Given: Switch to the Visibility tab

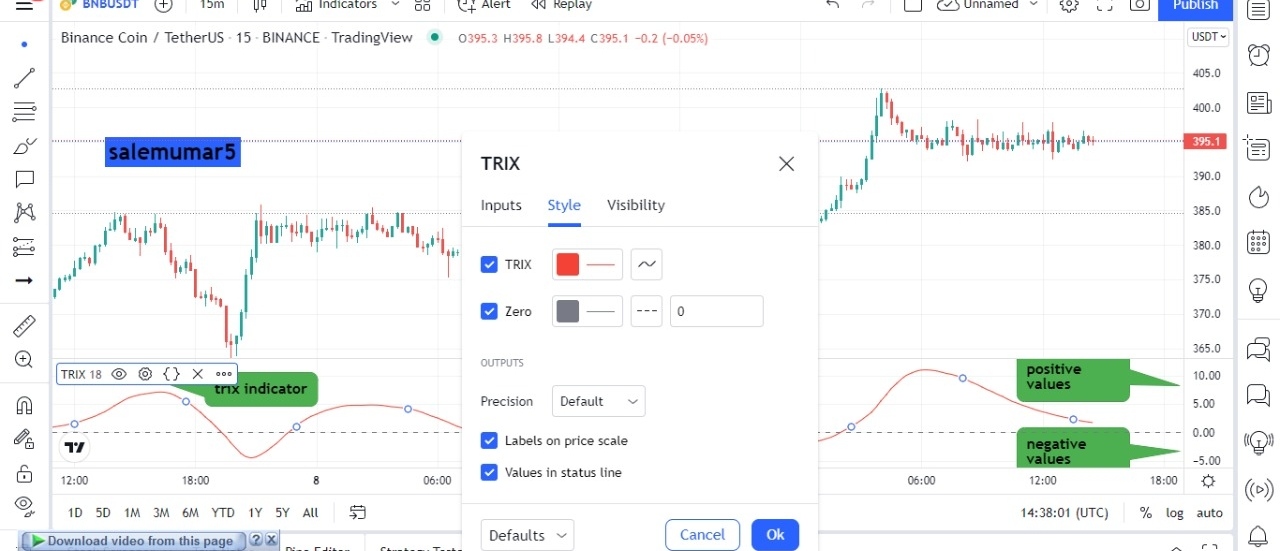Looking at the screenshot, I should (x=635, y=205).
